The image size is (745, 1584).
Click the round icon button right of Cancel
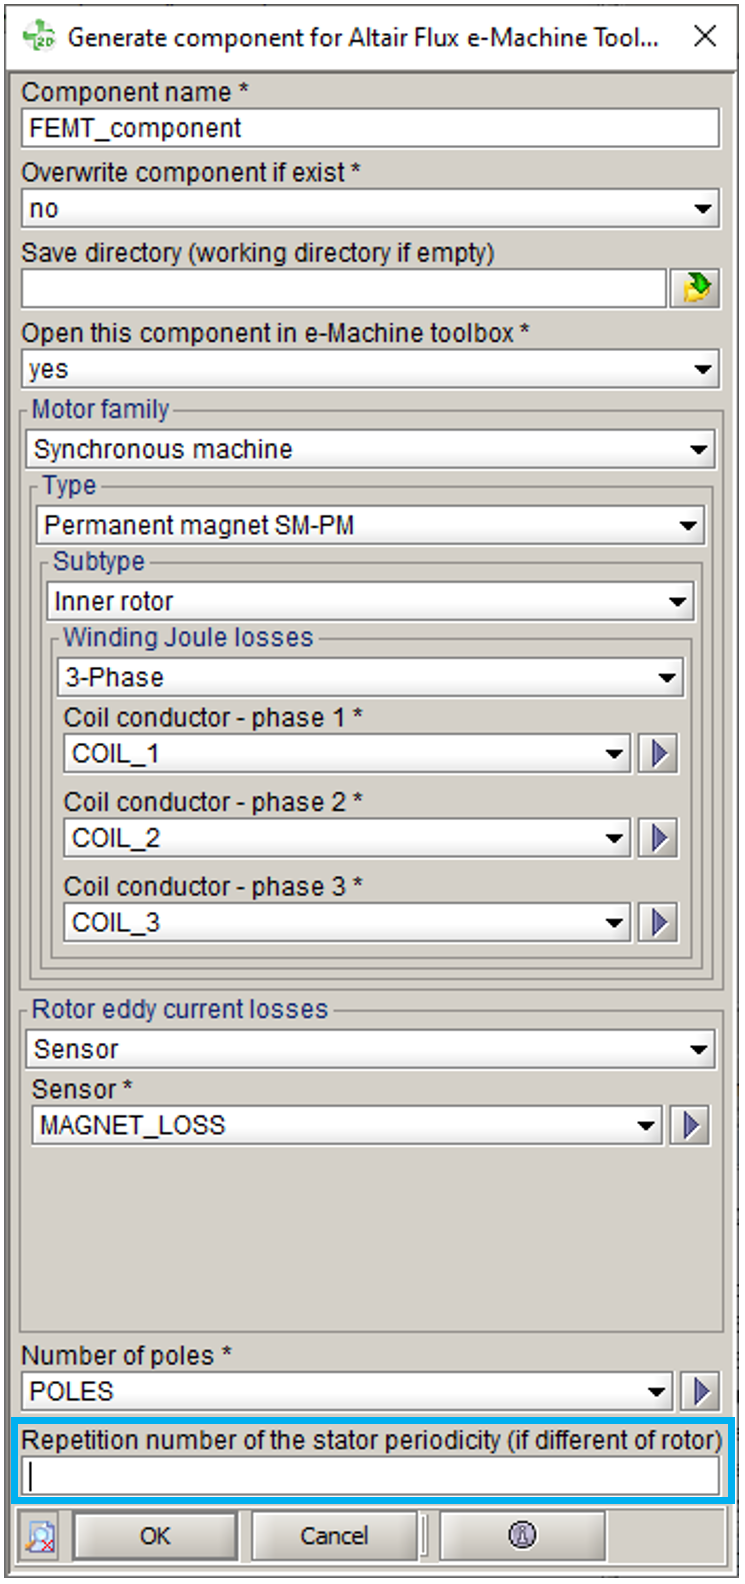pos(522,1536)
